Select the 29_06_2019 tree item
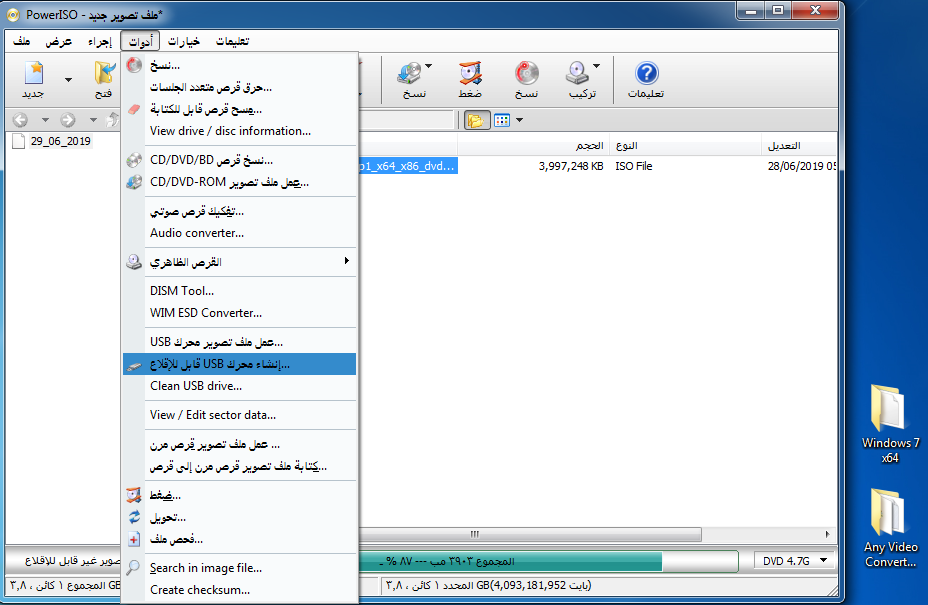The width and height of the screenshot is (928, 605). [x=60, y=141]
